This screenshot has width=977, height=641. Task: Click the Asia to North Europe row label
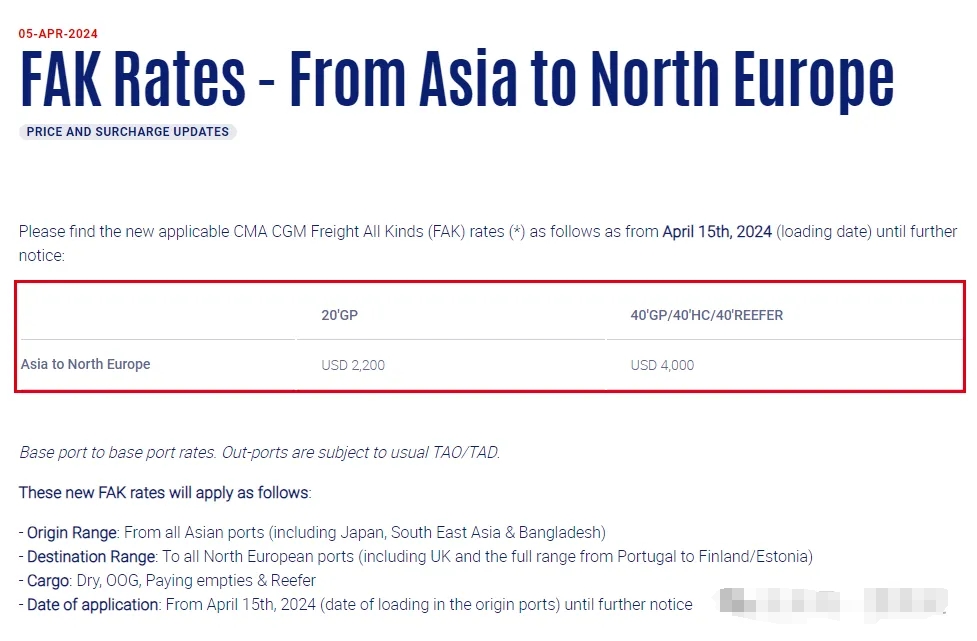[x=86, y=364]
